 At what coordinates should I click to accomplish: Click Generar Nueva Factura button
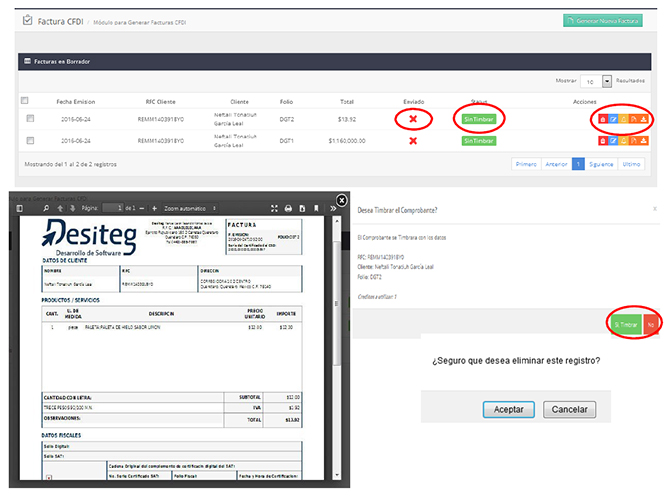pyautogui.click(x=603, y=20)
